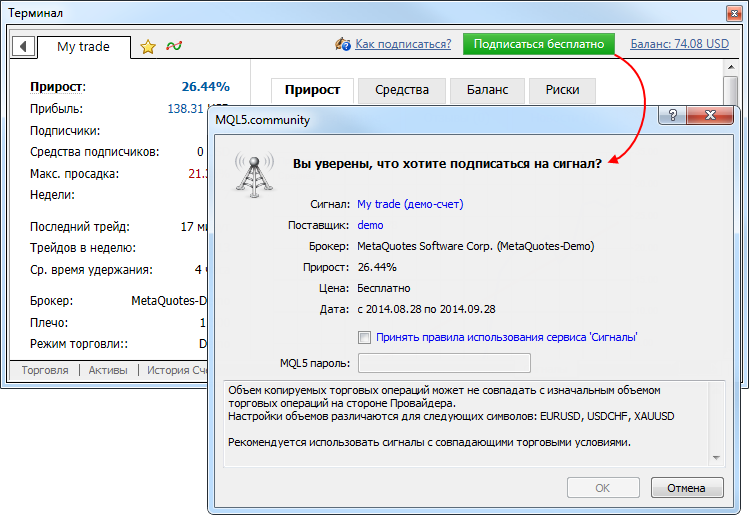Open the Торговля bottom tab
749x515 pixels.
45,370
